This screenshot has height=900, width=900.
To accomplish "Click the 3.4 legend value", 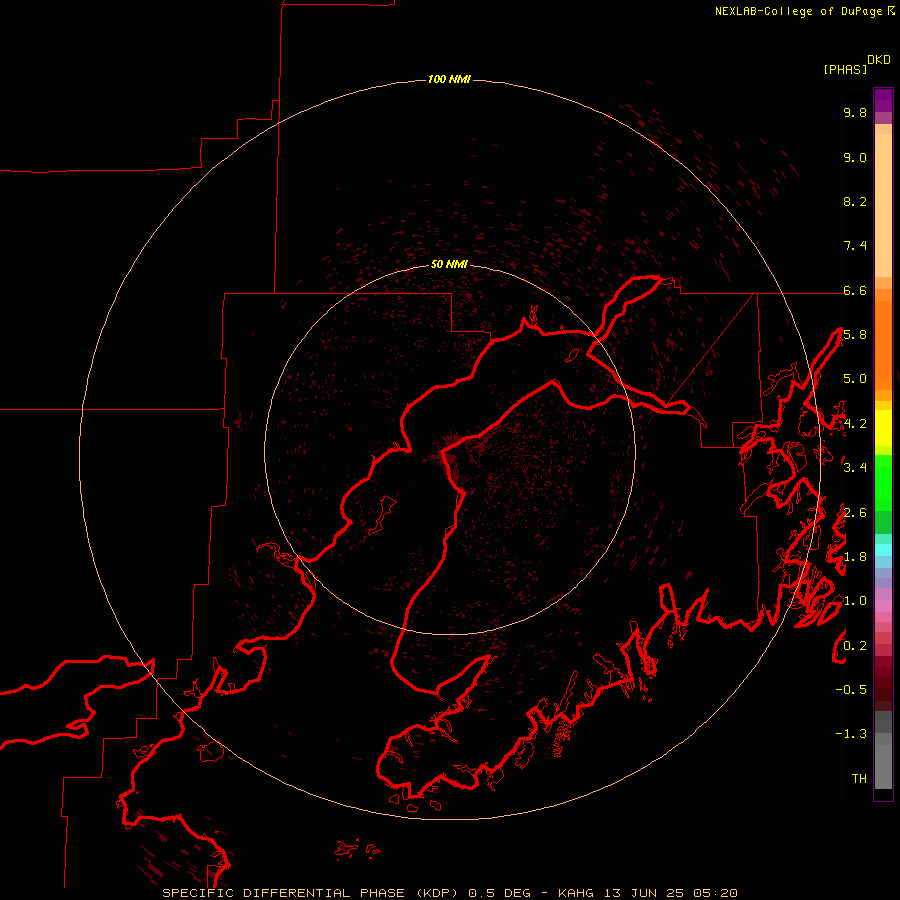I will tap(855, 468).
